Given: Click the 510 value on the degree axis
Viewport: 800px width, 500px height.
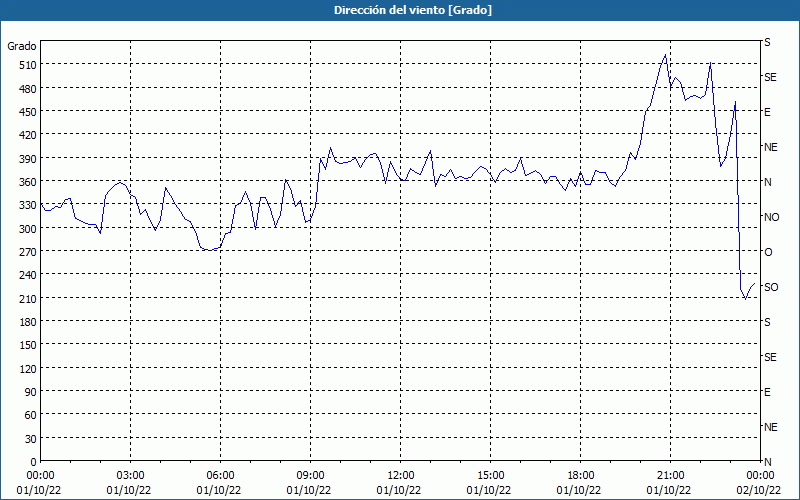Looking at the screenshot, I should tap(28, 65).
